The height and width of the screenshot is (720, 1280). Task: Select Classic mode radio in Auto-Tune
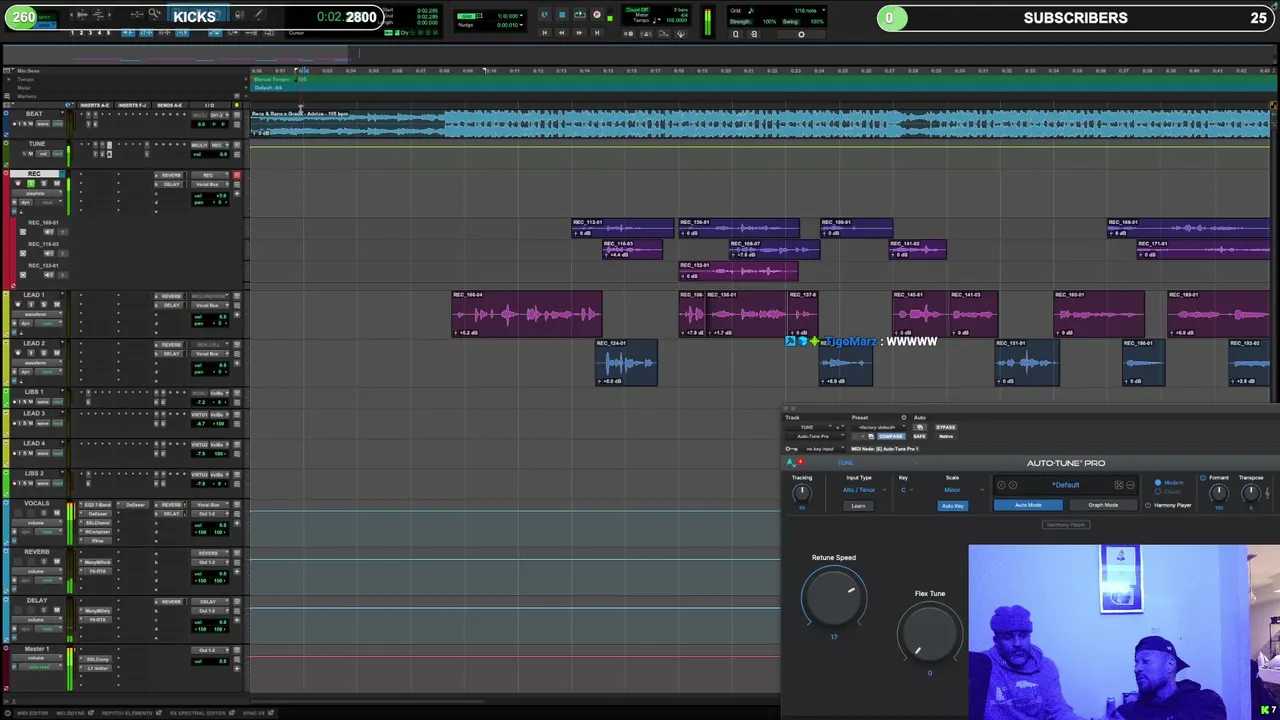pos(1158,492)
